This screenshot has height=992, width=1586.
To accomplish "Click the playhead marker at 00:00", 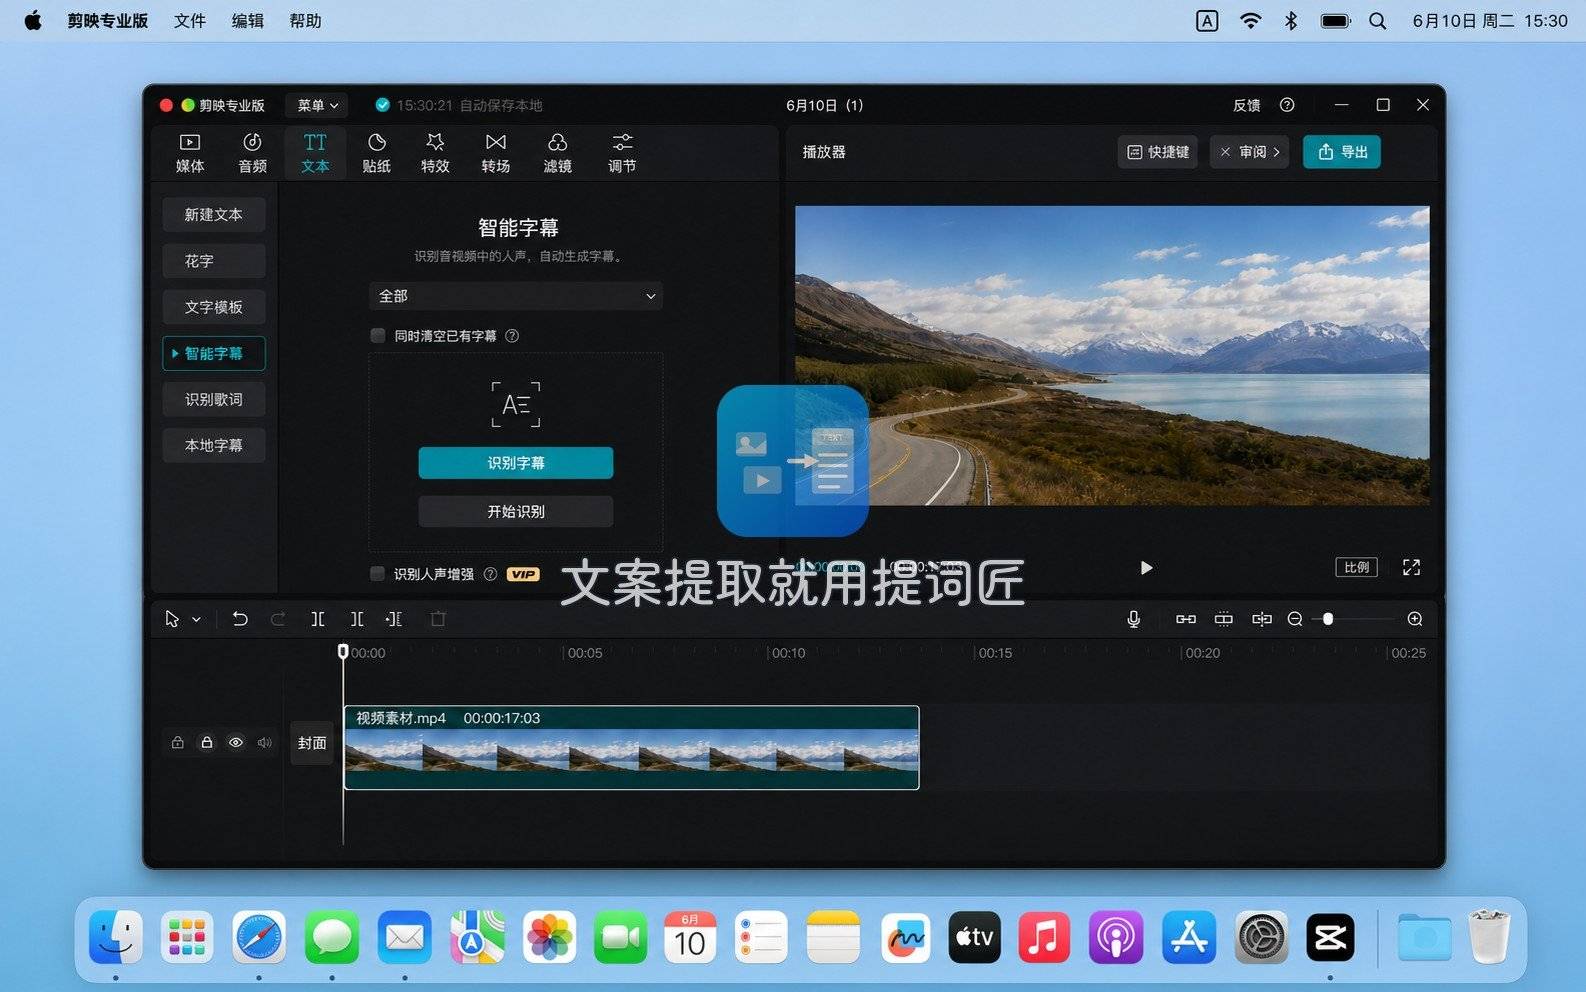I will (x=343, y=652).
